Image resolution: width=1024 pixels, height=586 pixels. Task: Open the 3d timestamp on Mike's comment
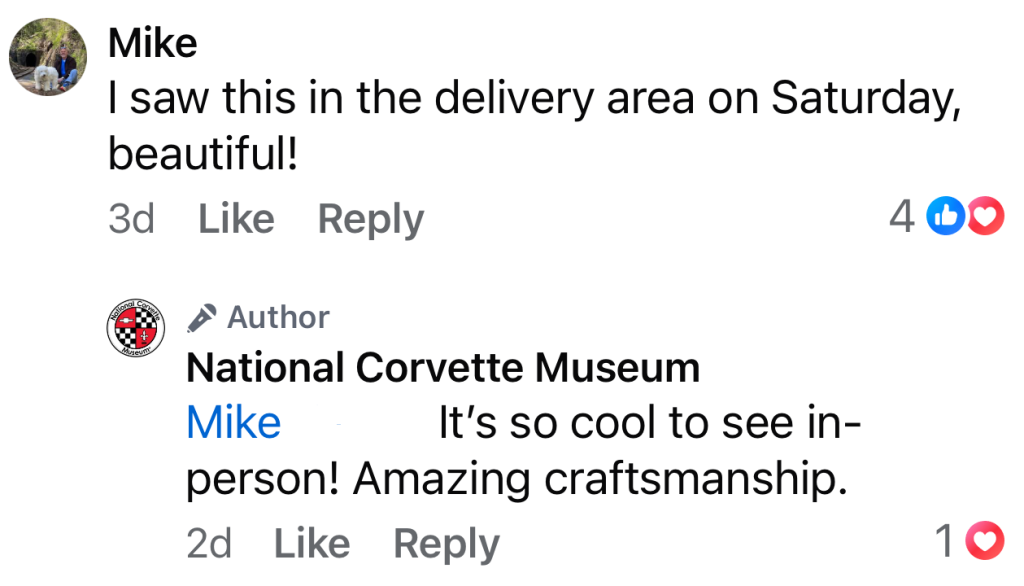(131, 219)
